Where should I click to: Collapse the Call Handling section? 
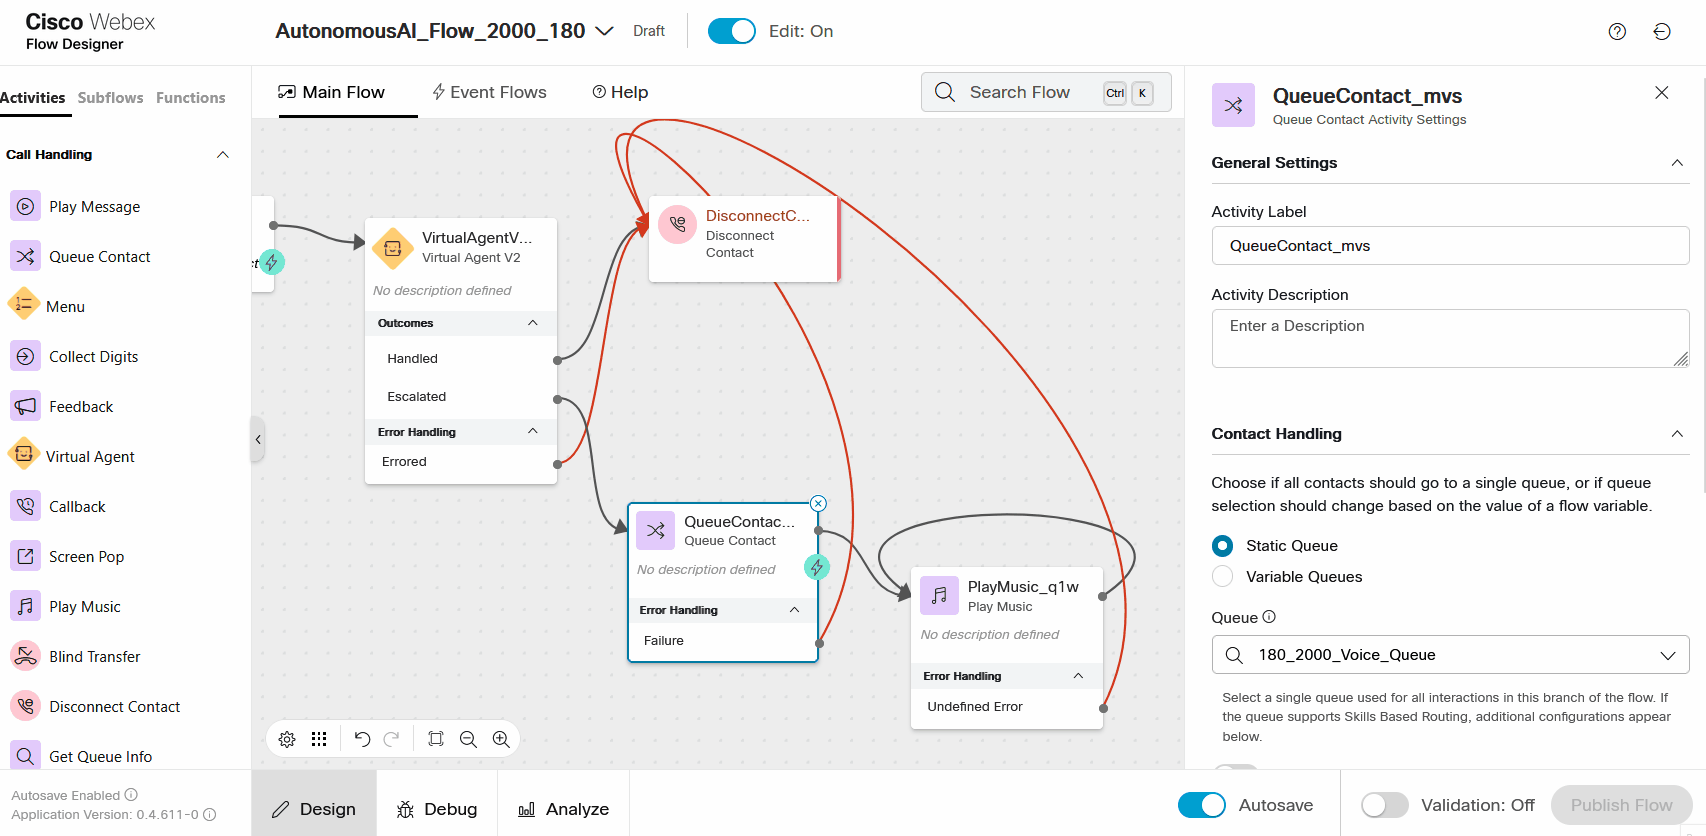(223, 155)
